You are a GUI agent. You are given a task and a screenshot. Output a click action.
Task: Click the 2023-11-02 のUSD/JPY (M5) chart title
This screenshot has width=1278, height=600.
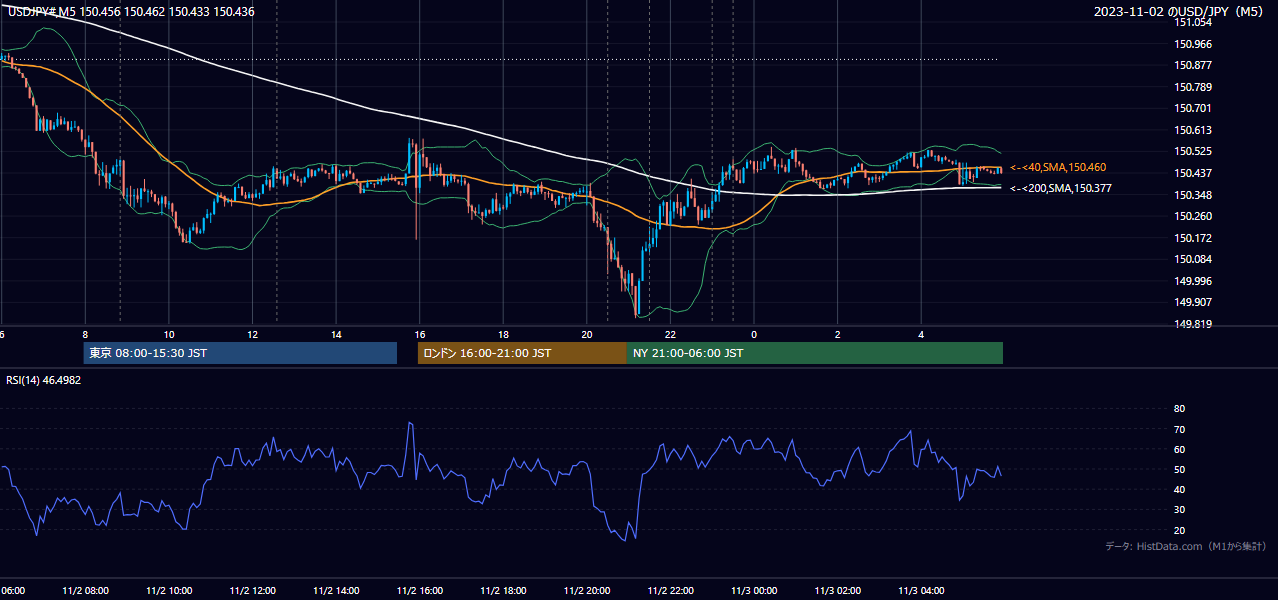pyautogui.click(x=1179, y=12)
